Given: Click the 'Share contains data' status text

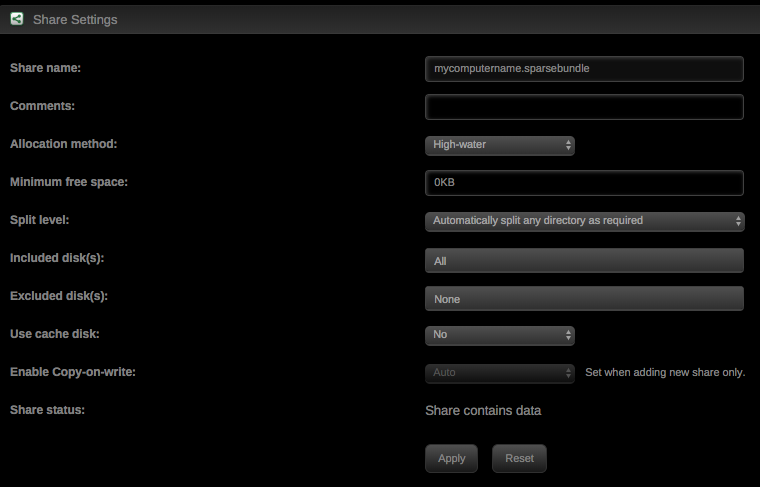Looking at the screenshot, I should (483, 410).
